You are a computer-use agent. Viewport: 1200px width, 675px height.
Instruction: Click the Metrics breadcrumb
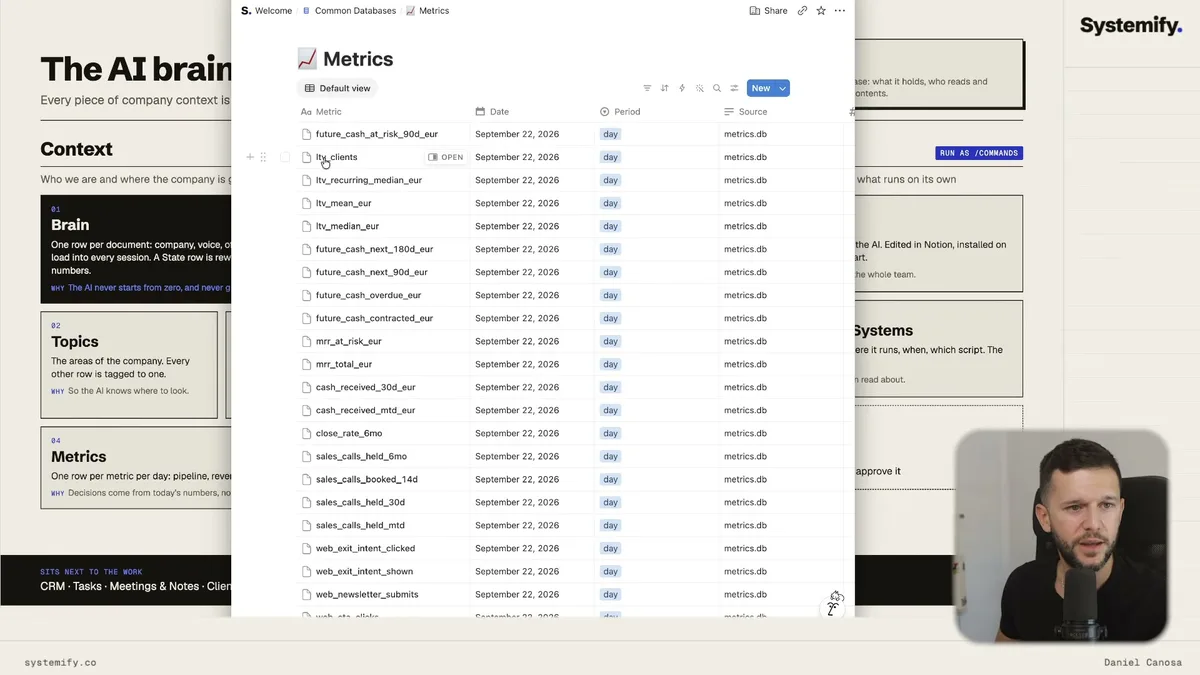pyautogui.click(x=427, y=10)
